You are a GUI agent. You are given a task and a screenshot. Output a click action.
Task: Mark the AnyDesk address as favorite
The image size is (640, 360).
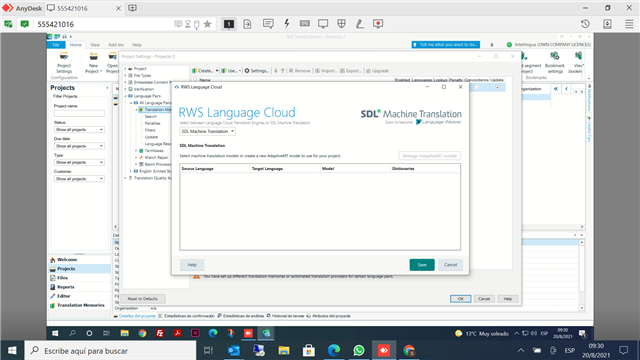pos(207,24)
